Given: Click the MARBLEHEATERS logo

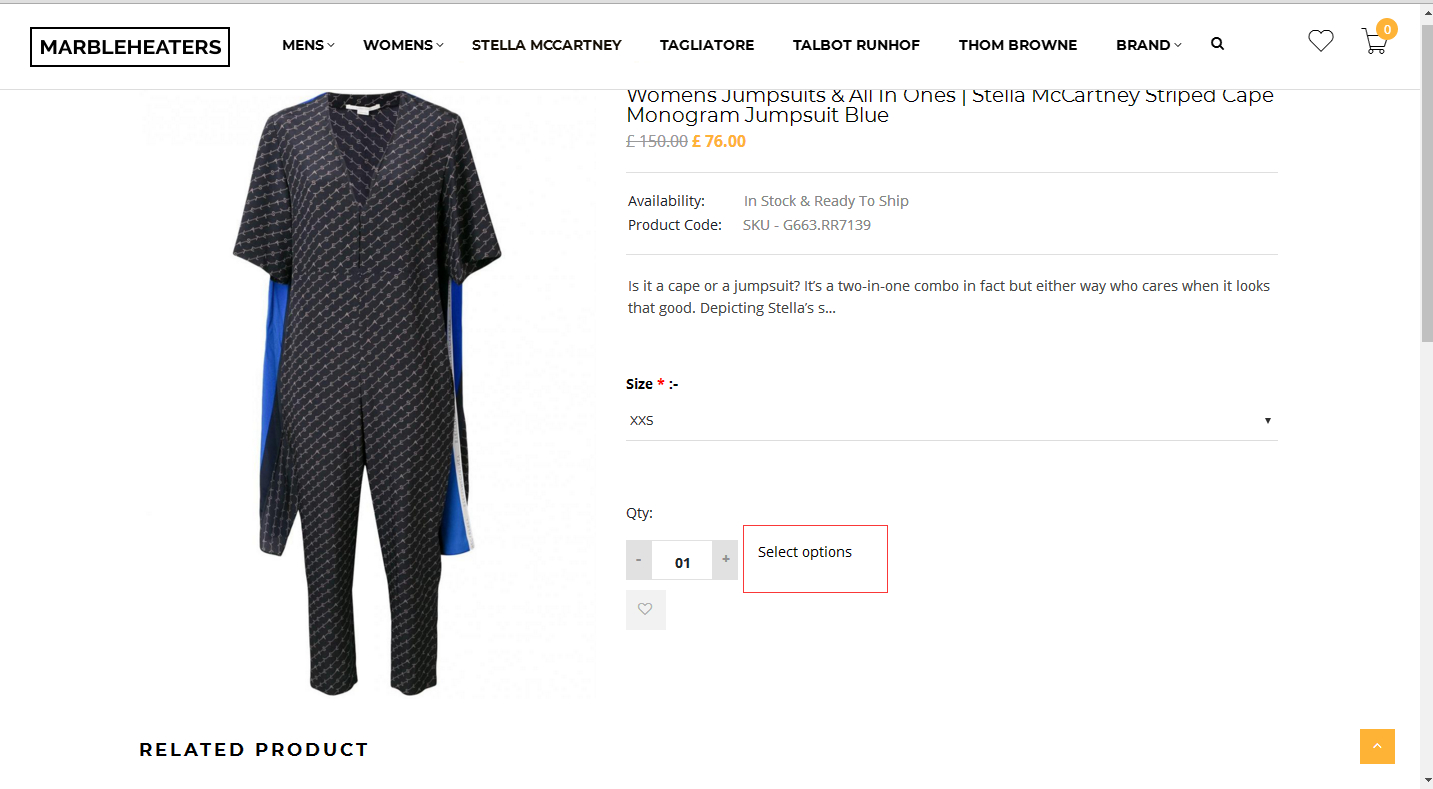Looking at the screenshot, I should [130, 47].
